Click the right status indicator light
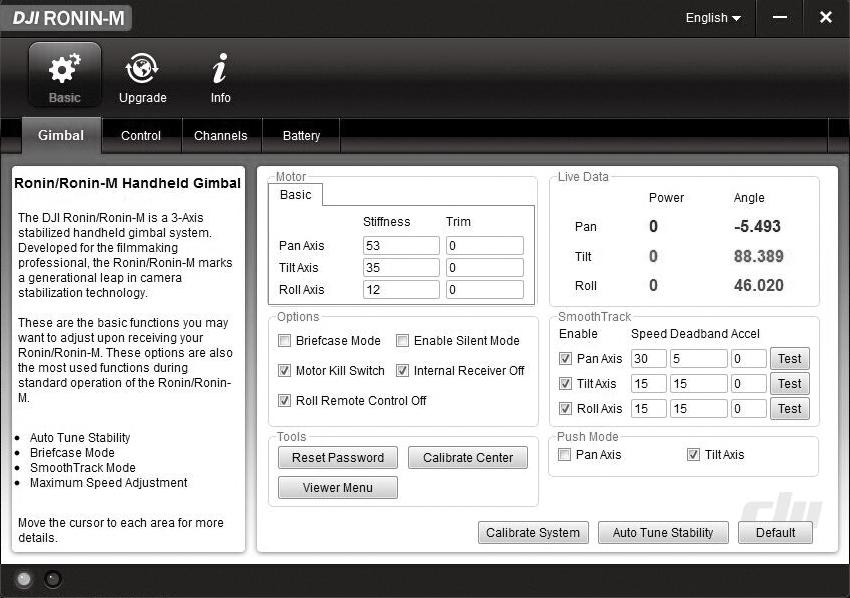The width and height of the screenshot is (850, 598). coord(53,579)
